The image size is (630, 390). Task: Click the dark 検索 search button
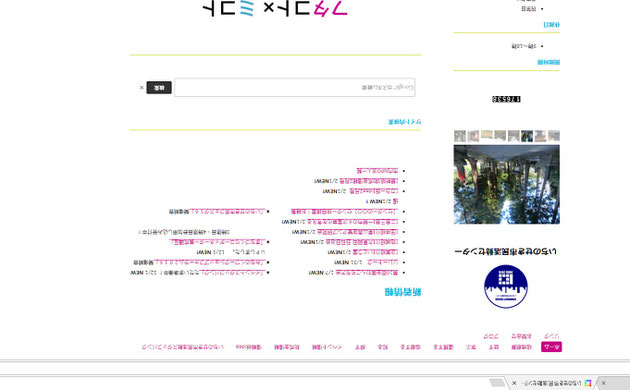pyautogui.click(x=159, y=88)
